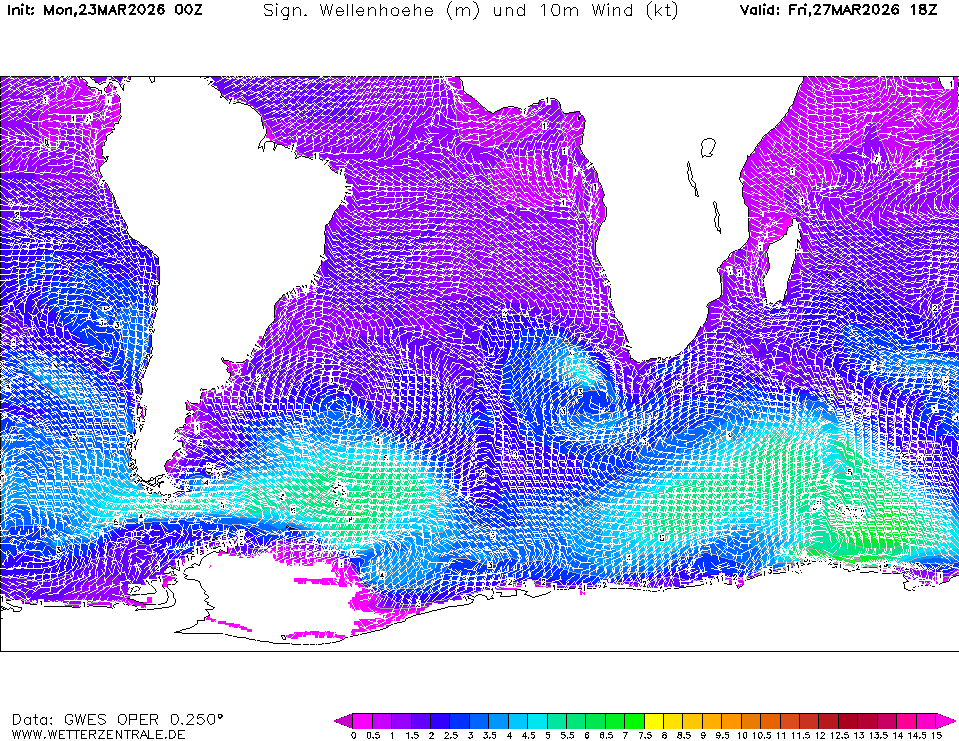Pick the cyan 4.5–5 m legend swatch

point(538,720)
